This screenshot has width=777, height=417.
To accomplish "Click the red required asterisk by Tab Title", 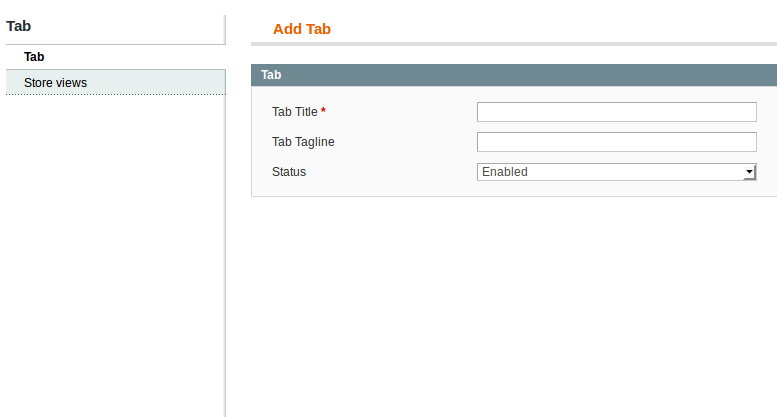I will point(323,111).
